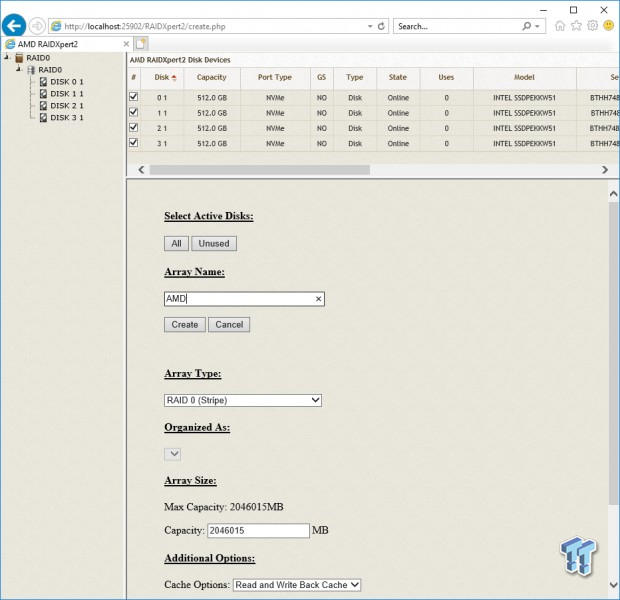620x600 pixels.
Task: Click the DISK 1 1 drive icon
Action: 43,94
